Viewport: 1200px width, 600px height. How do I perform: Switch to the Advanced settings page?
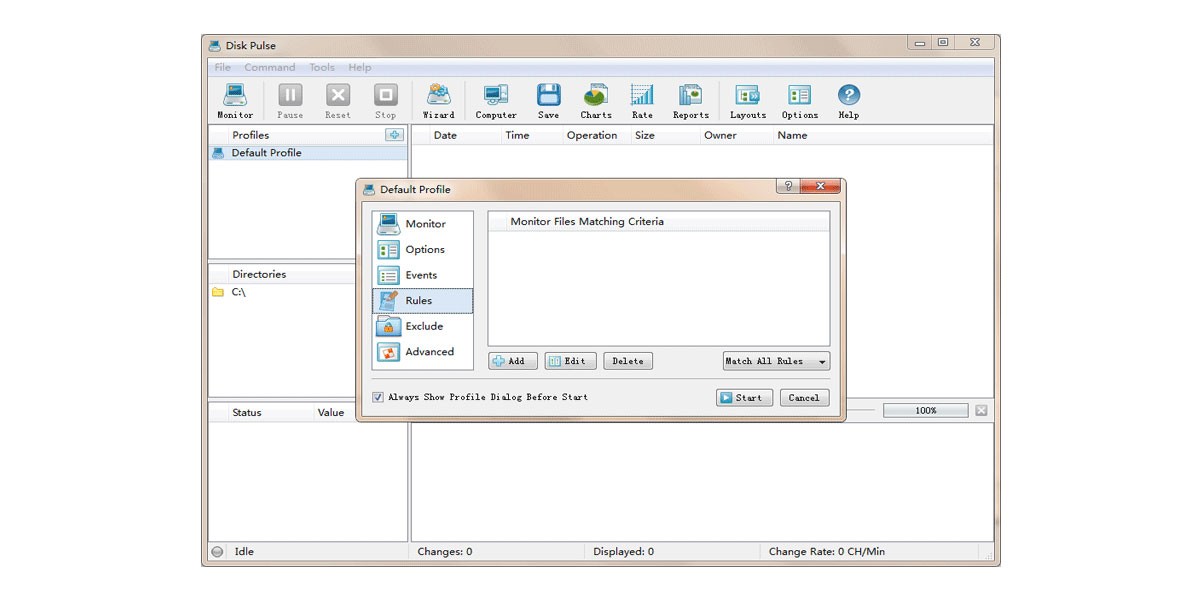tap(423, 352)
